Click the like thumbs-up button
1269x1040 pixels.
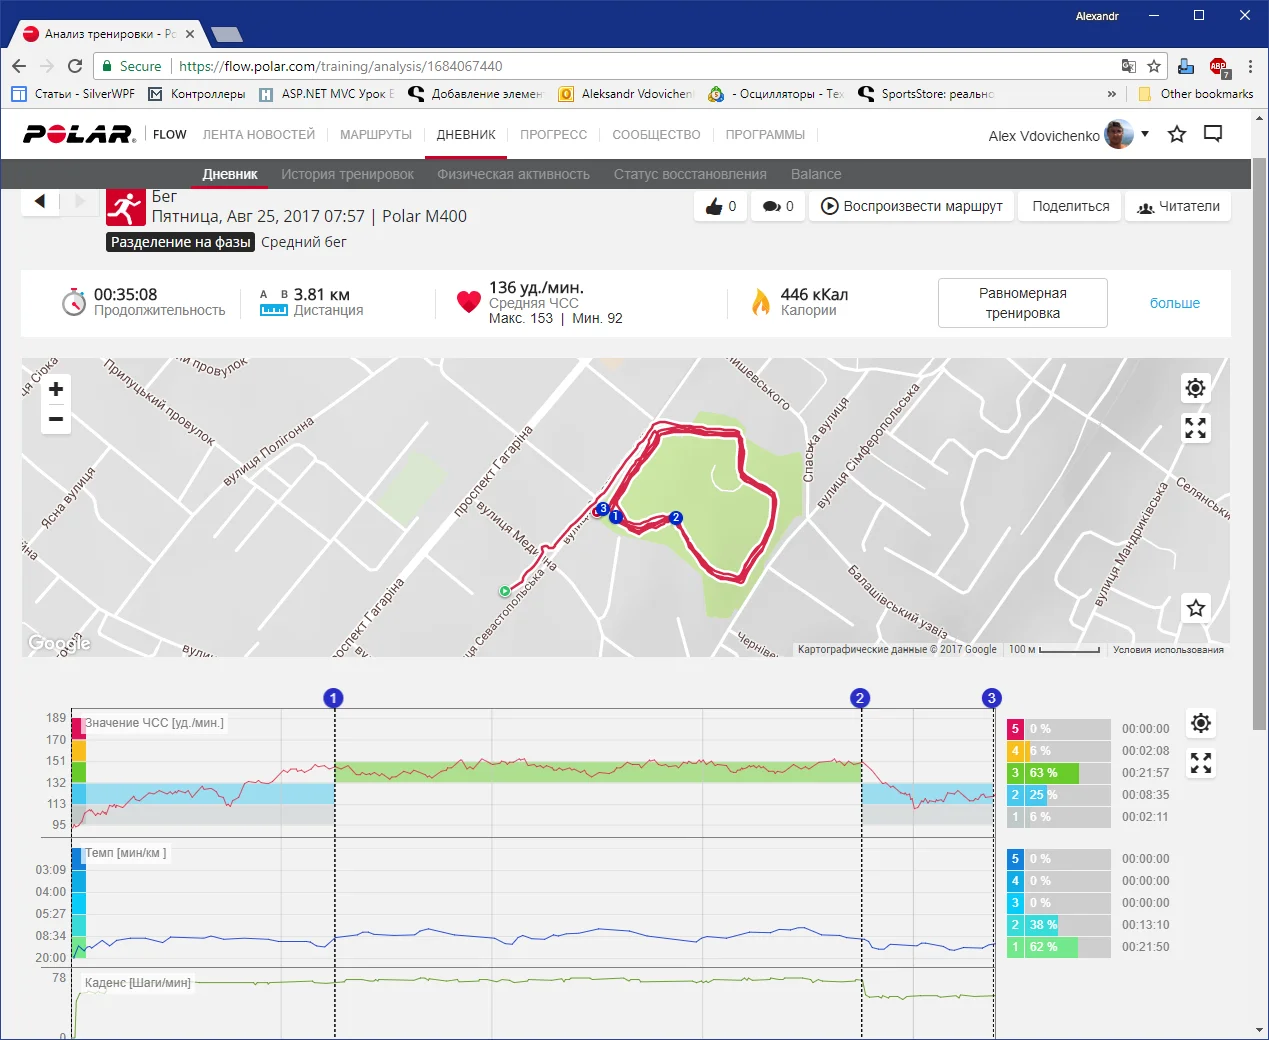[x=721, y=206]
